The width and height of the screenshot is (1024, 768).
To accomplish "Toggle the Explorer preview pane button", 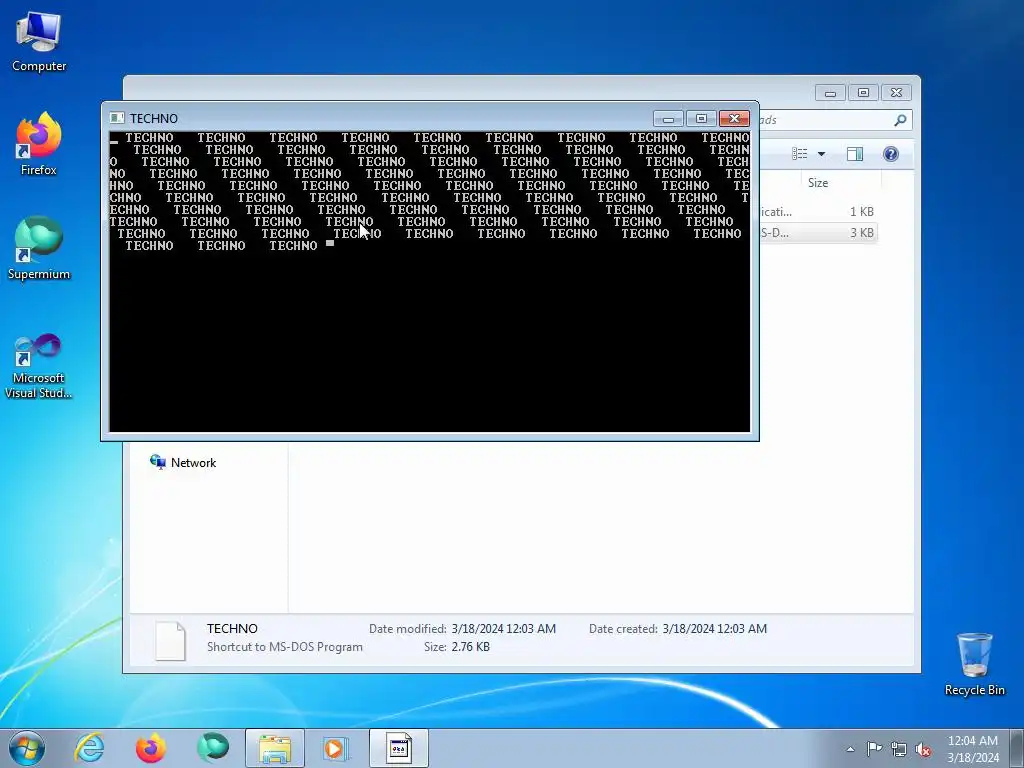I will [x=855, y=154].
